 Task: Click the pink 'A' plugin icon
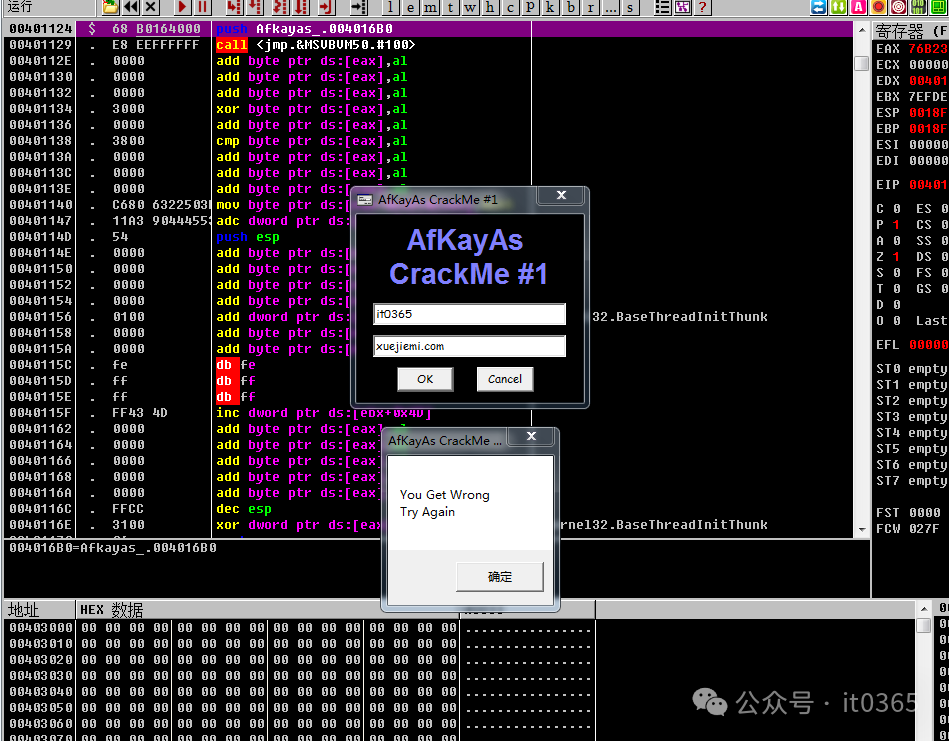858,7
